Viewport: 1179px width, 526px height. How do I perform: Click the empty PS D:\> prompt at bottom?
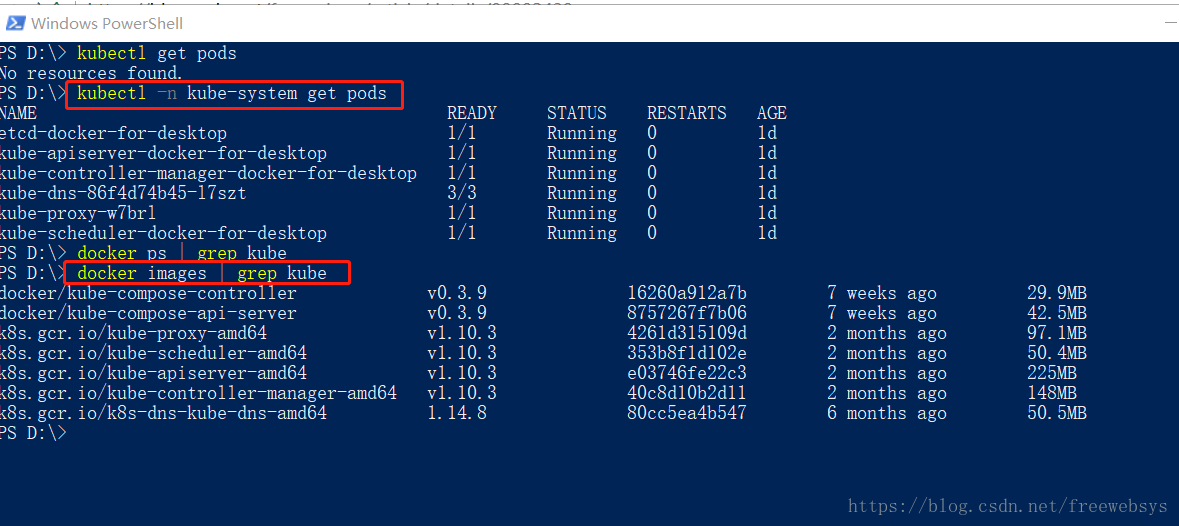[33, 433]
